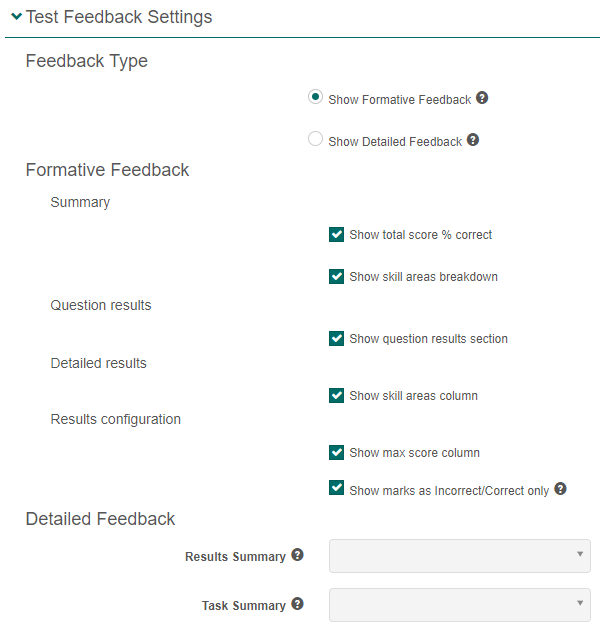
Task: Collapse the Test Feedback Settings section
Action: [x=16, y=17]
